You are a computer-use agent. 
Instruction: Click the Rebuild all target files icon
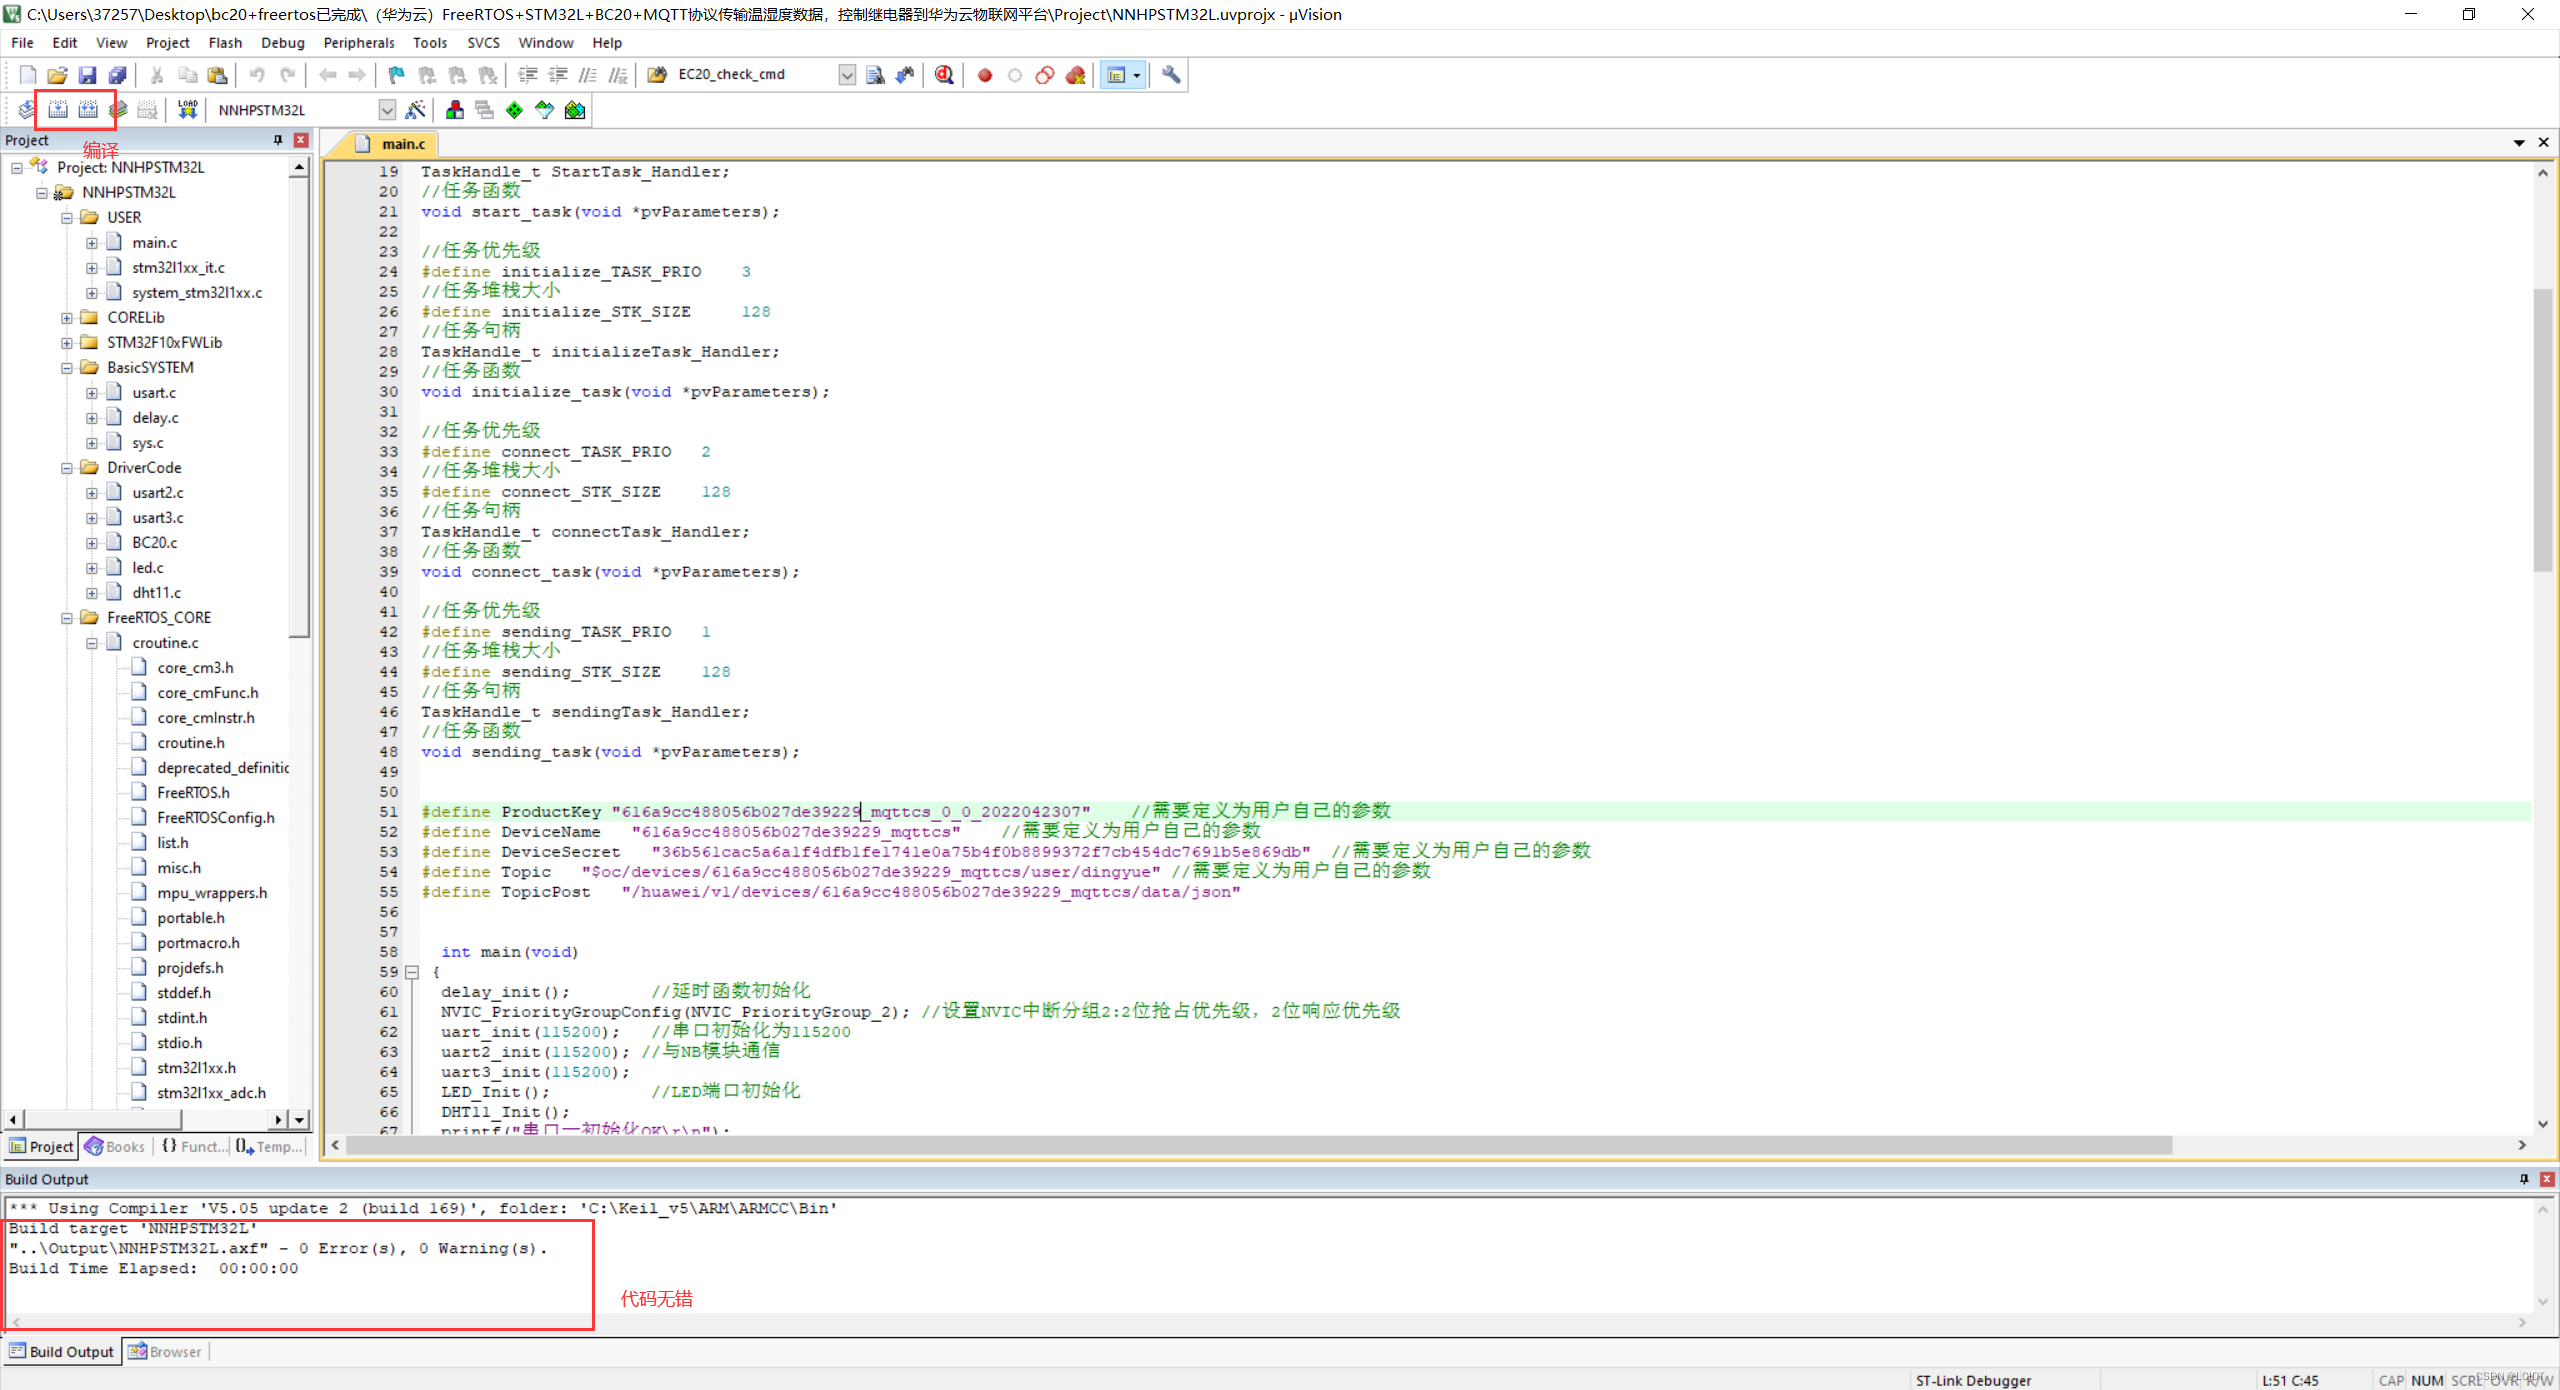[x=88, y=110]
